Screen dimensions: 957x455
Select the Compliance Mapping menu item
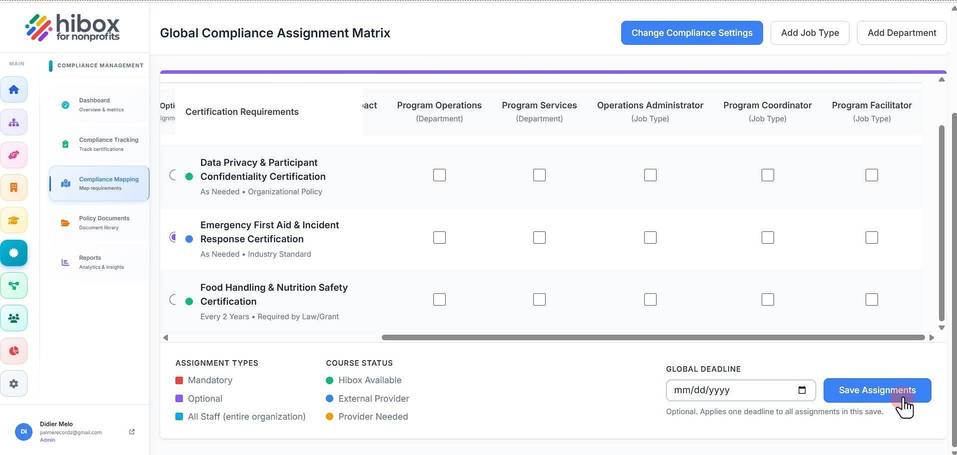pyautogui.click(x=99, y=183)
